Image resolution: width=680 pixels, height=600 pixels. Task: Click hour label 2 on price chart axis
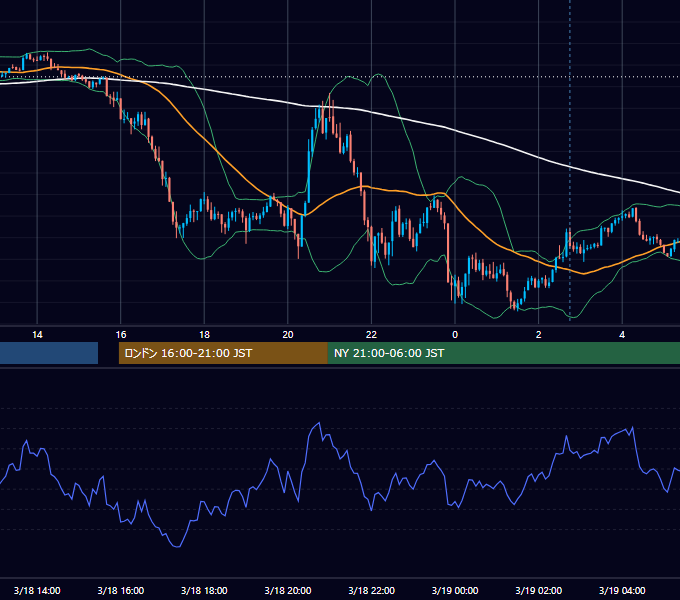click(539, 335)
